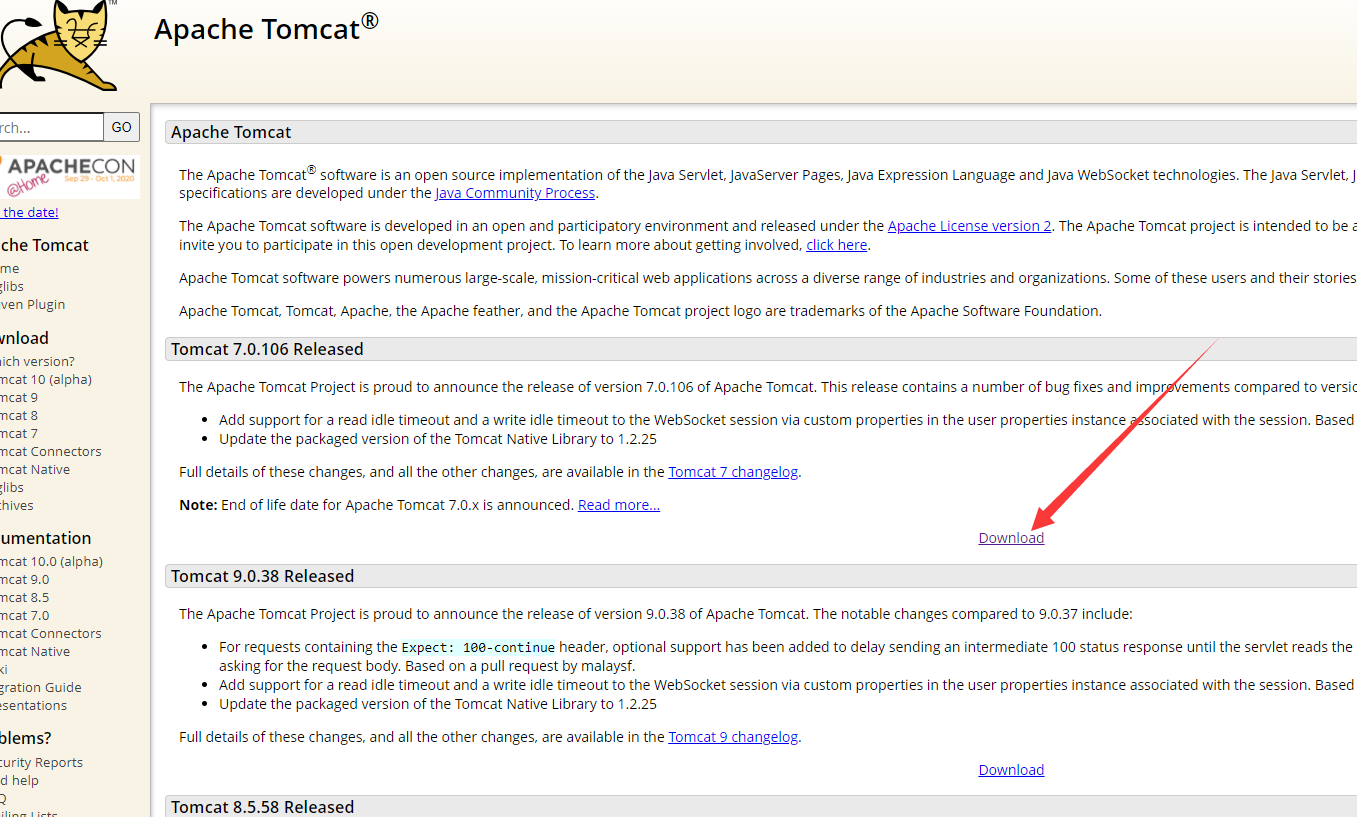Open Find help under Problems

(x=20, y=780)
